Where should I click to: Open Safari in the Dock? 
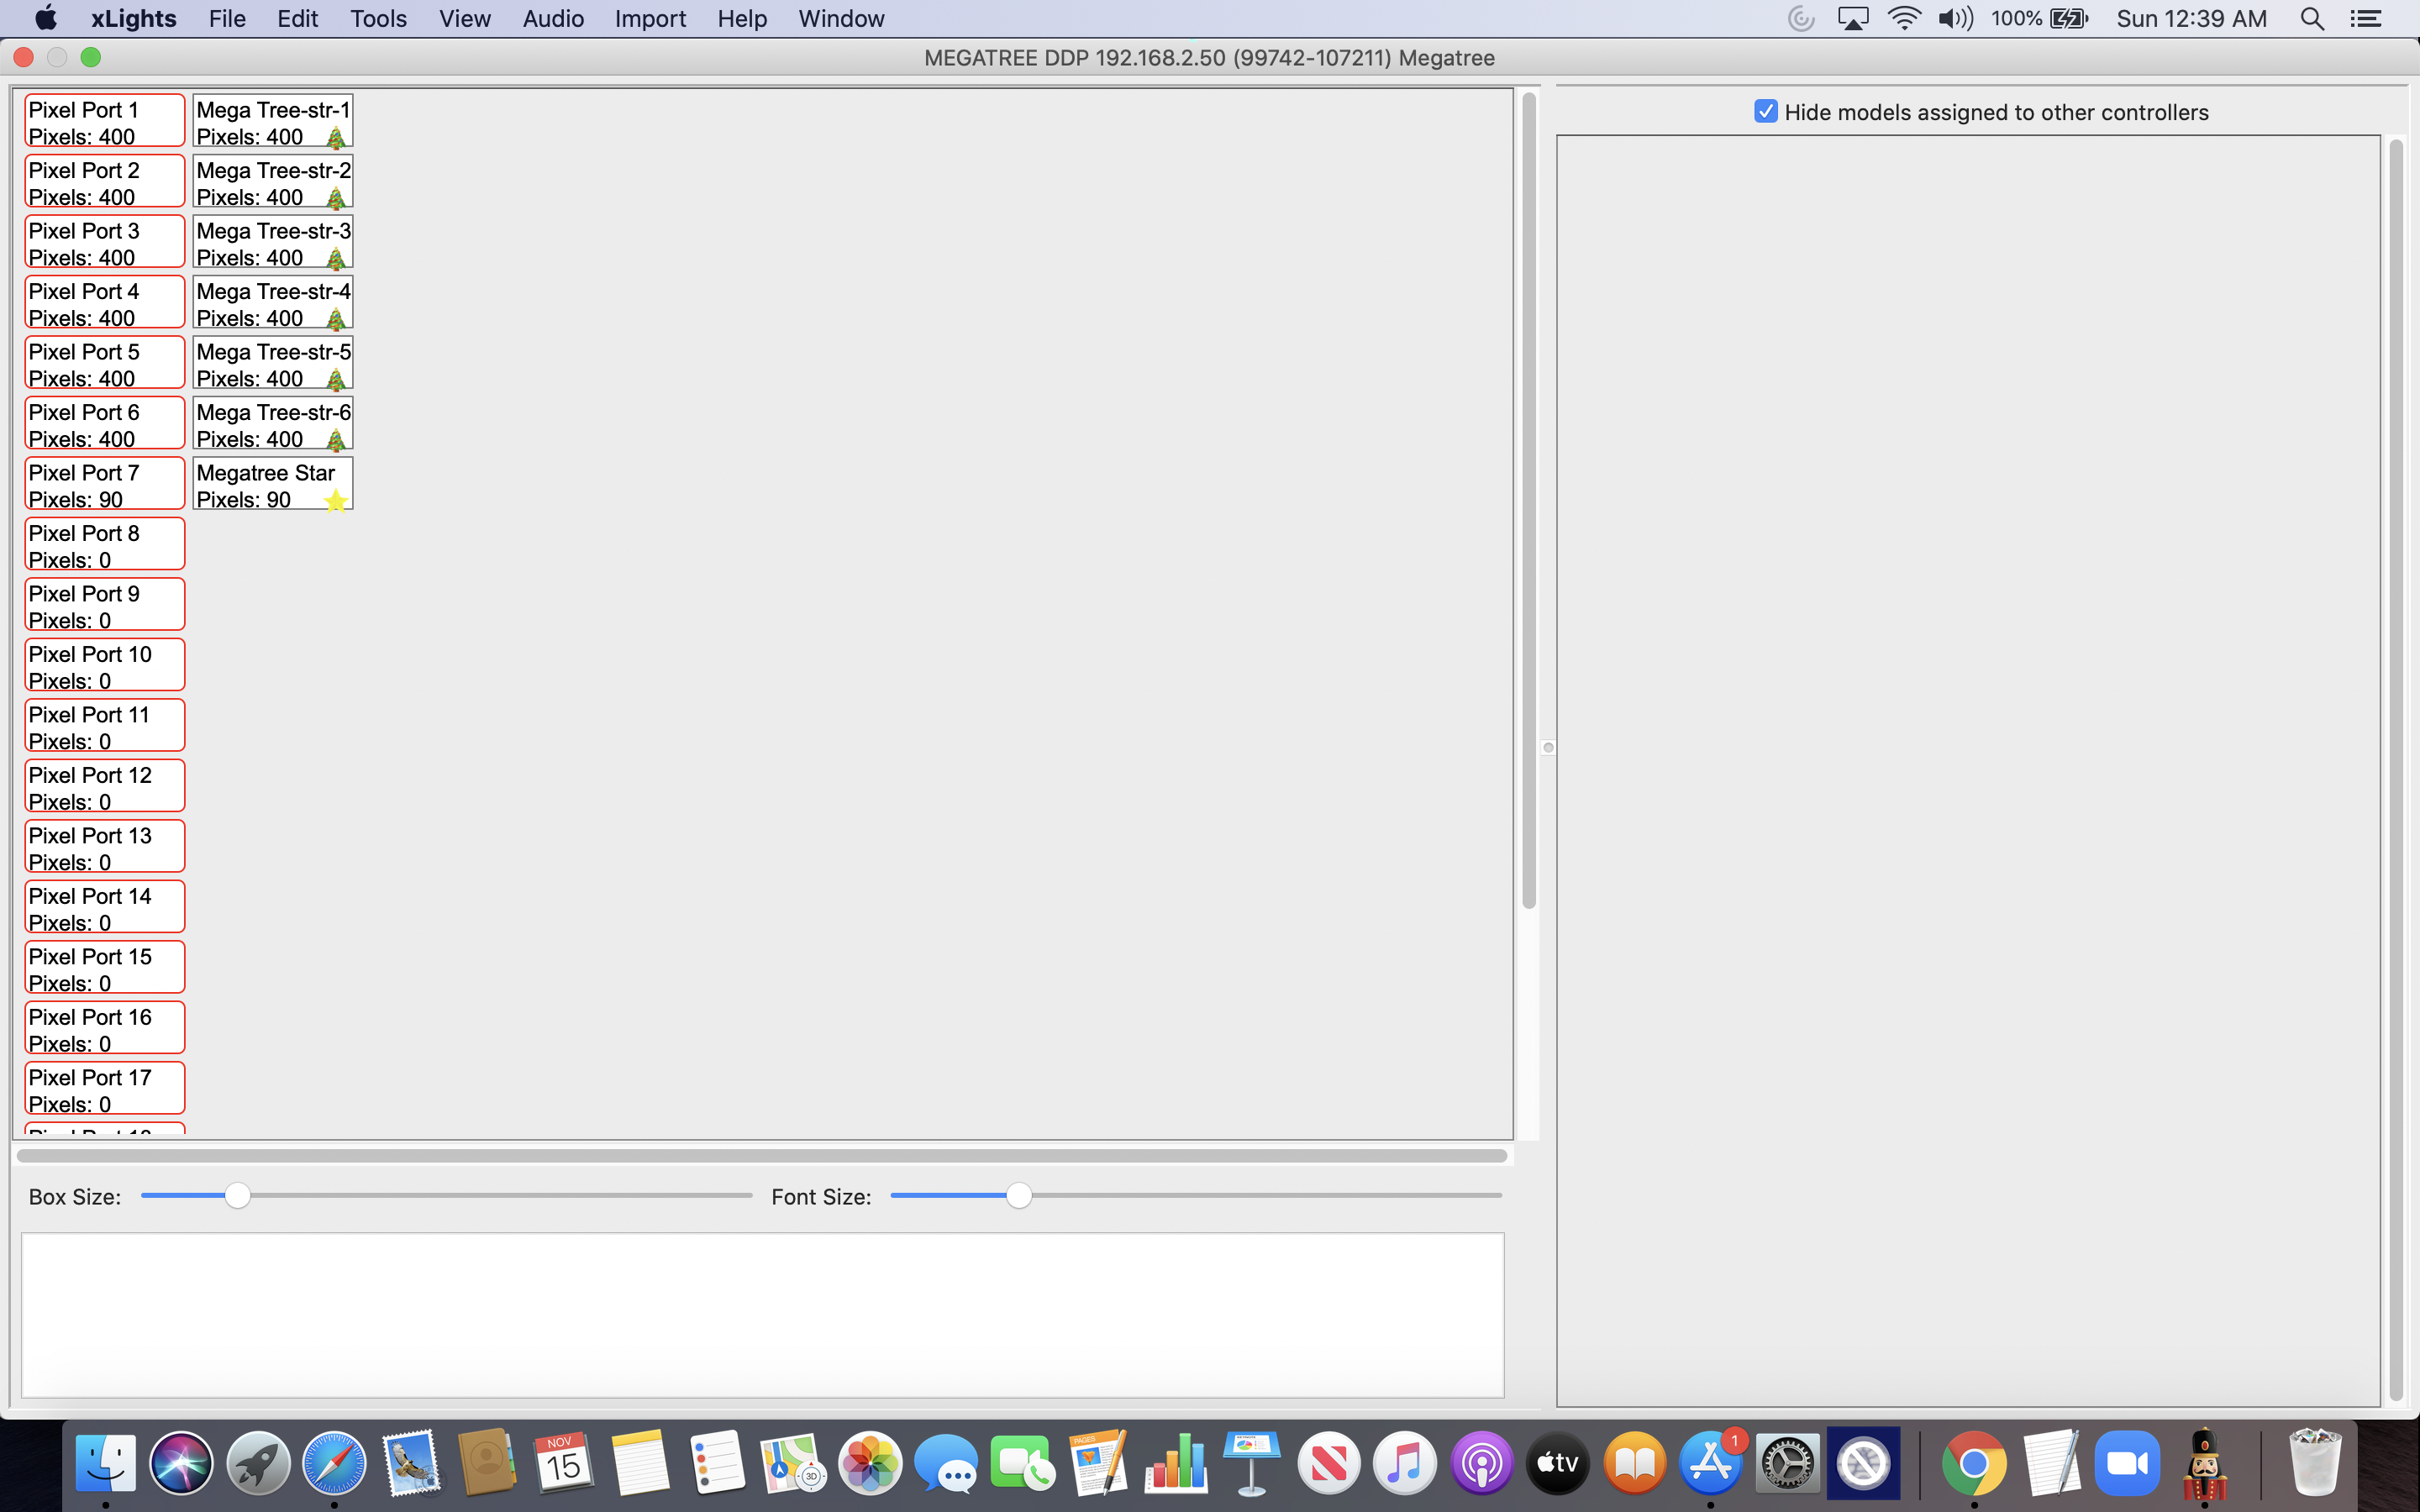click(x=334, y=1463)
